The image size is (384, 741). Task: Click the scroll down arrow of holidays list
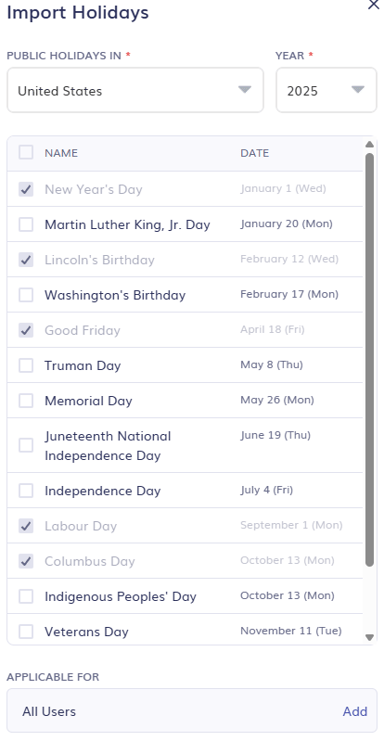[x=370, y=638]
